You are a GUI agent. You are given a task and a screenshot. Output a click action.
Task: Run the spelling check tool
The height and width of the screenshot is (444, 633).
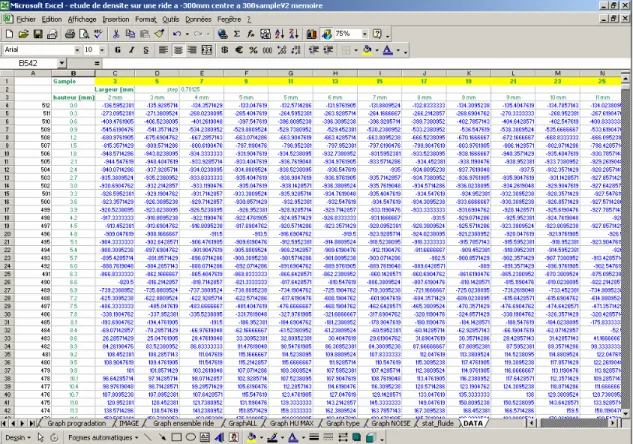[98, 34]
